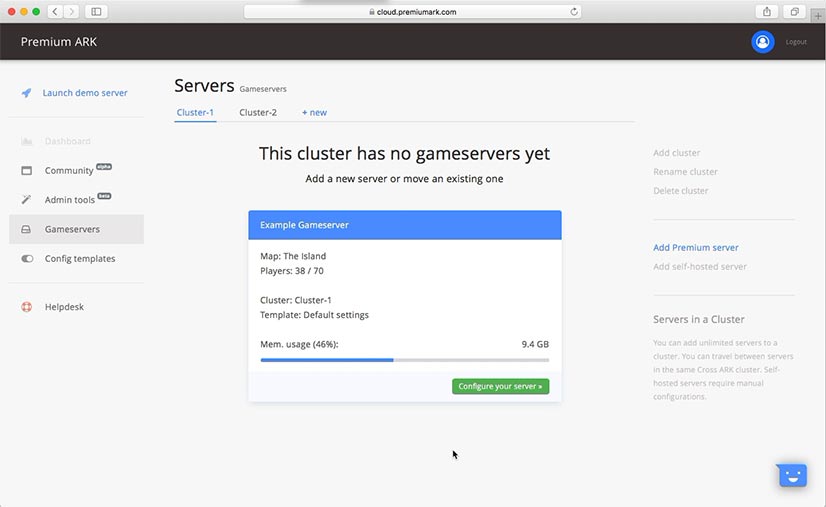Screen dimensions: 826x507
Task: Click Delete cluster link
Action: click(x=681, y=191)
